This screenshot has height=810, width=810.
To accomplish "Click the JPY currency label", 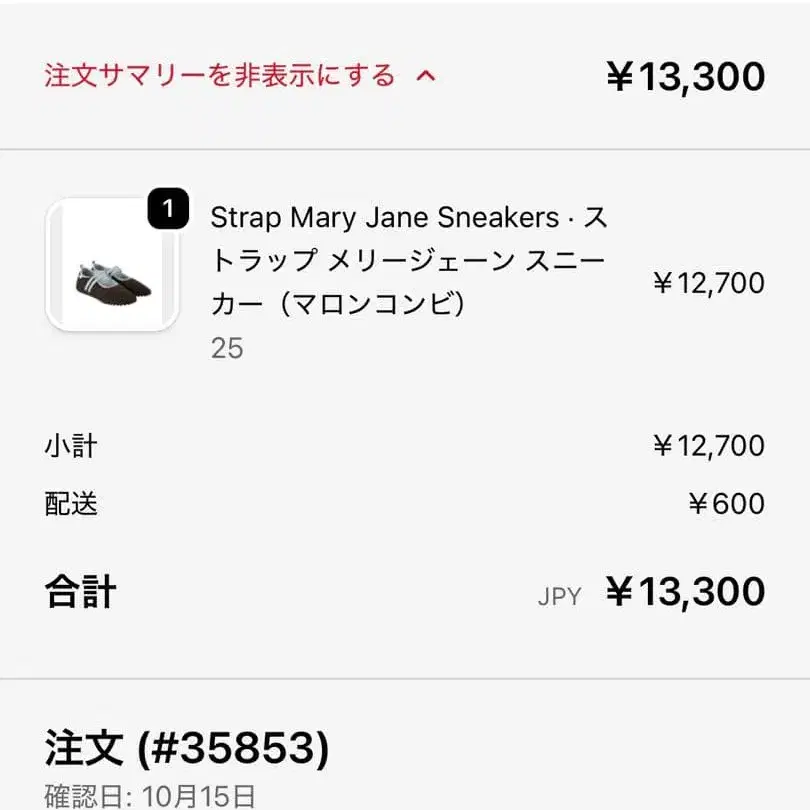I will pyautogui.click(x=559, y=596).
